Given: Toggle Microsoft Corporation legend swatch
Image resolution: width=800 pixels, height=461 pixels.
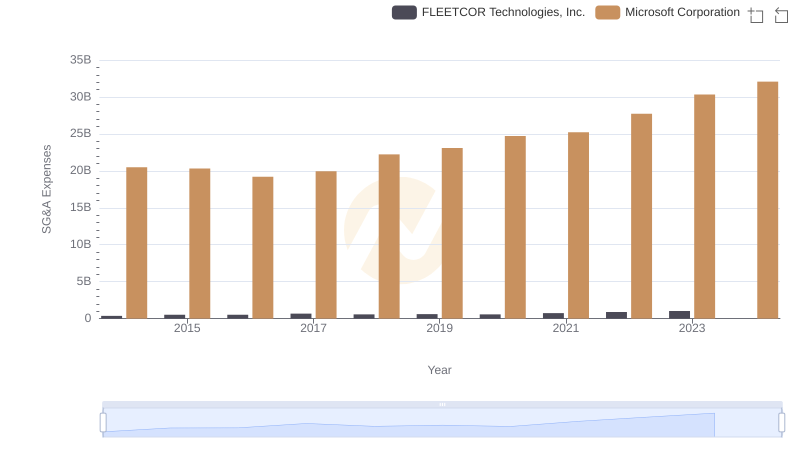Looking at the screenshot, I should tap(607, 12).
